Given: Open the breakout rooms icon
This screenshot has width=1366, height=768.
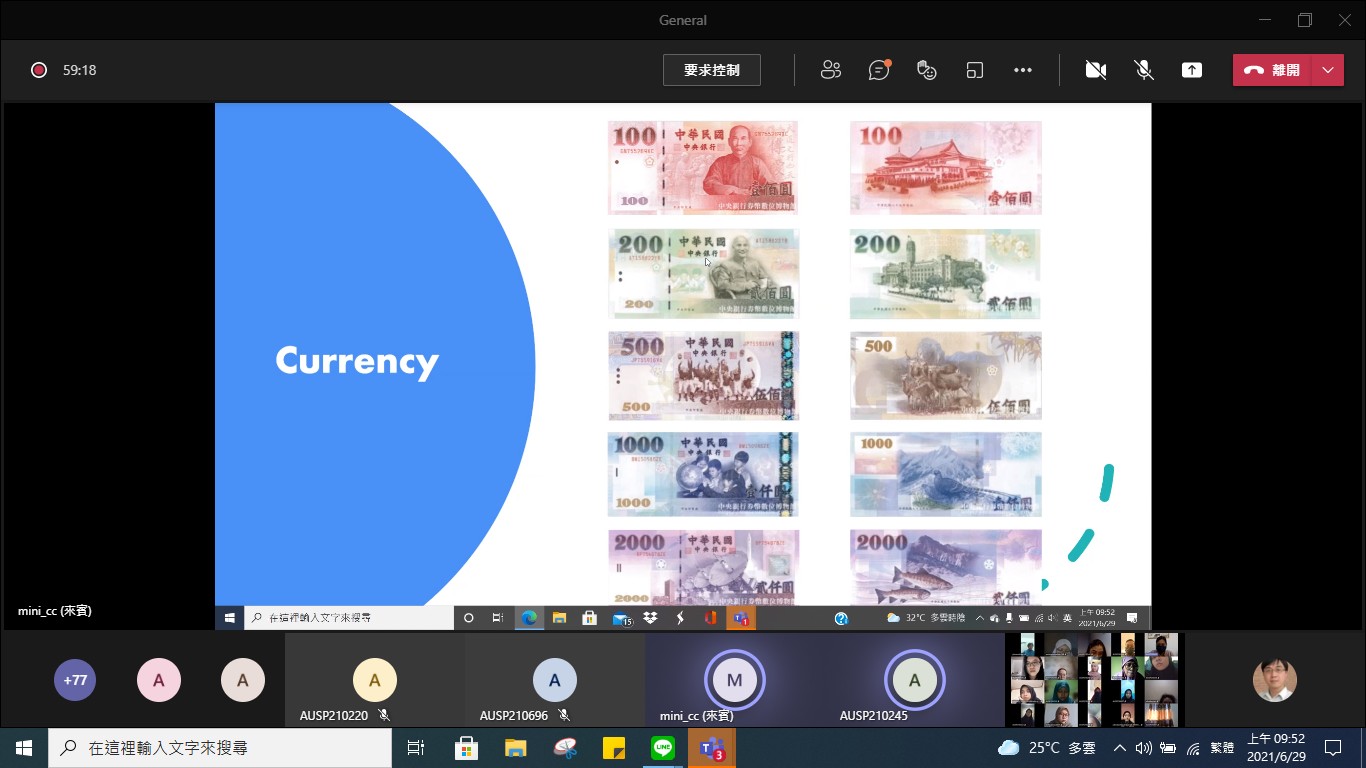Looking at the screenshot, I should [975, 70].
